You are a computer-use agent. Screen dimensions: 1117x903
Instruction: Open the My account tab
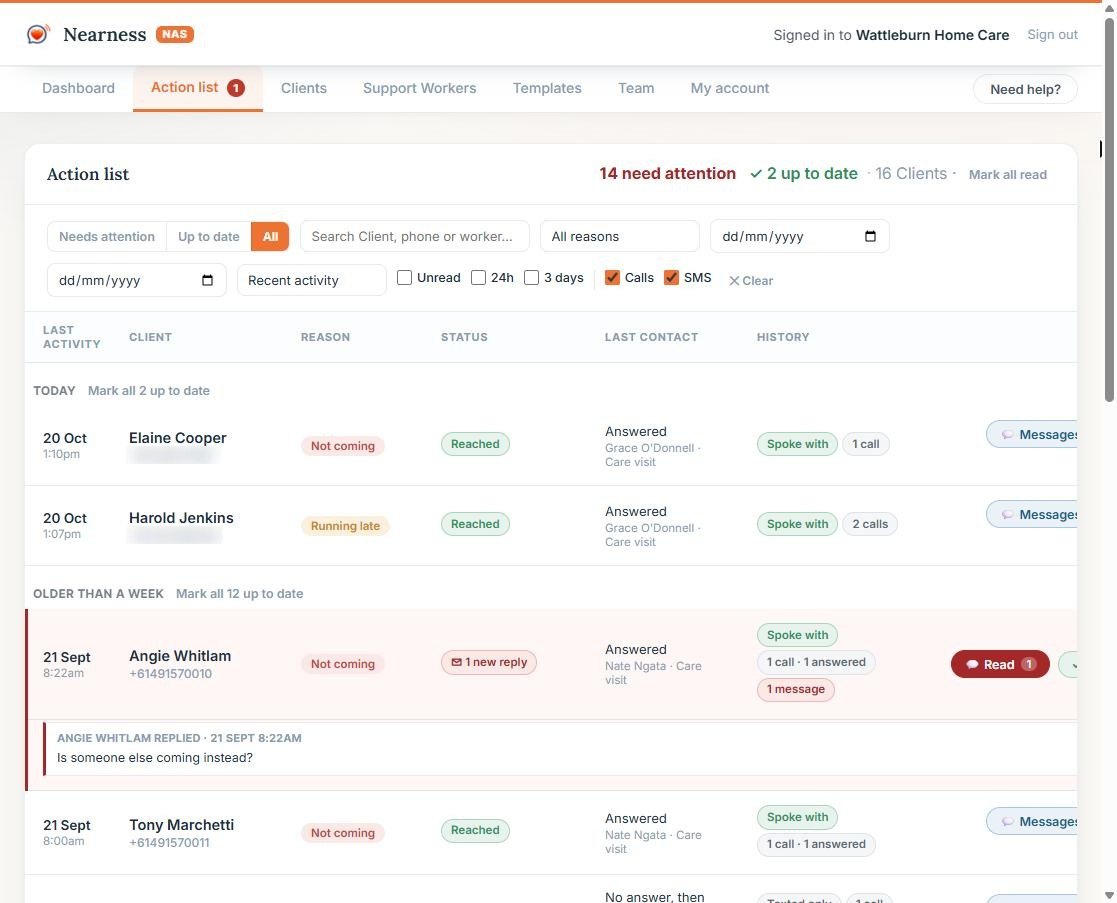coord(729,88)
